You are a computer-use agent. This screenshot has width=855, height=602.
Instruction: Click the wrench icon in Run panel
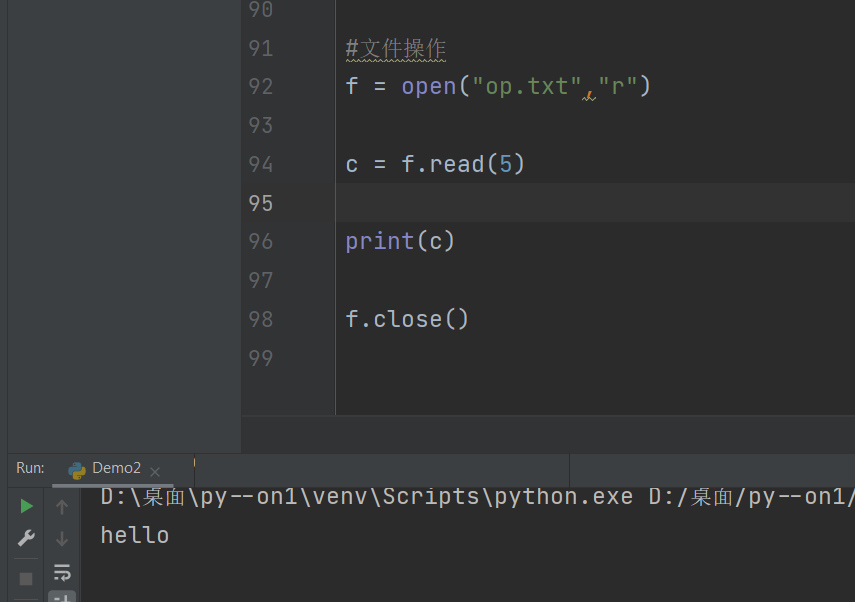coord(26,539)
